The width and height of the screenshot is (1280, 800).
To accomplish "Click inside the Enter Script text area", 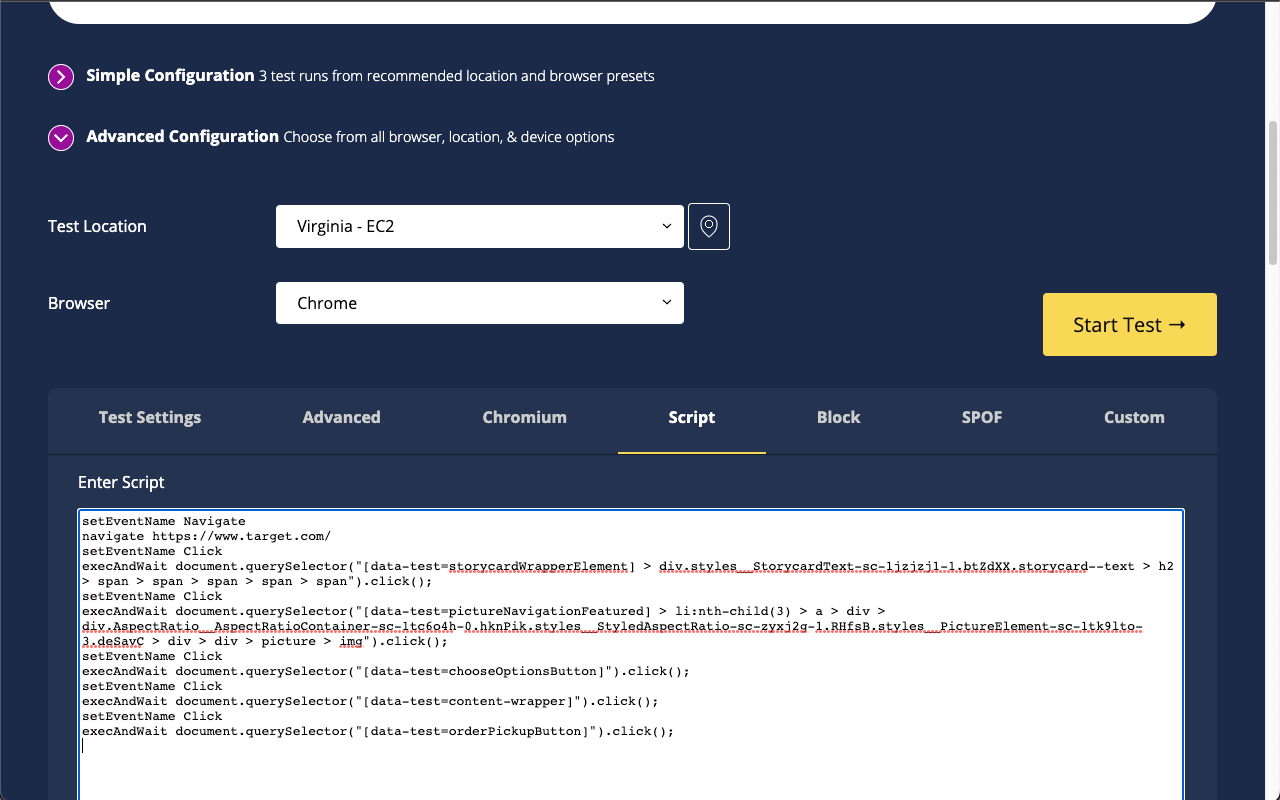I will (630, 650).
